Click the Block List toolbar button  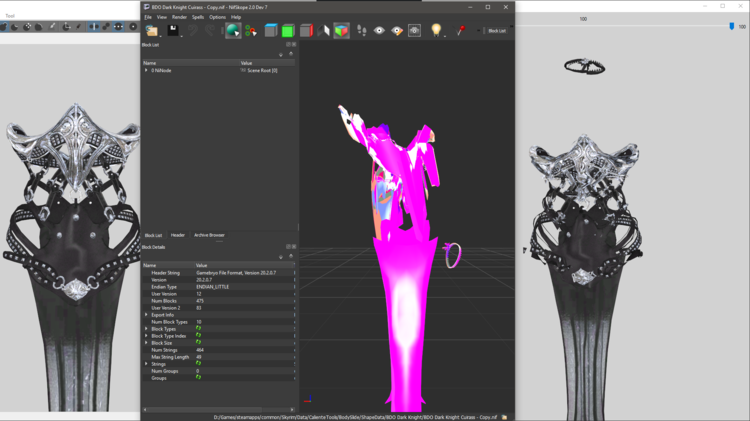coord(497,31)
